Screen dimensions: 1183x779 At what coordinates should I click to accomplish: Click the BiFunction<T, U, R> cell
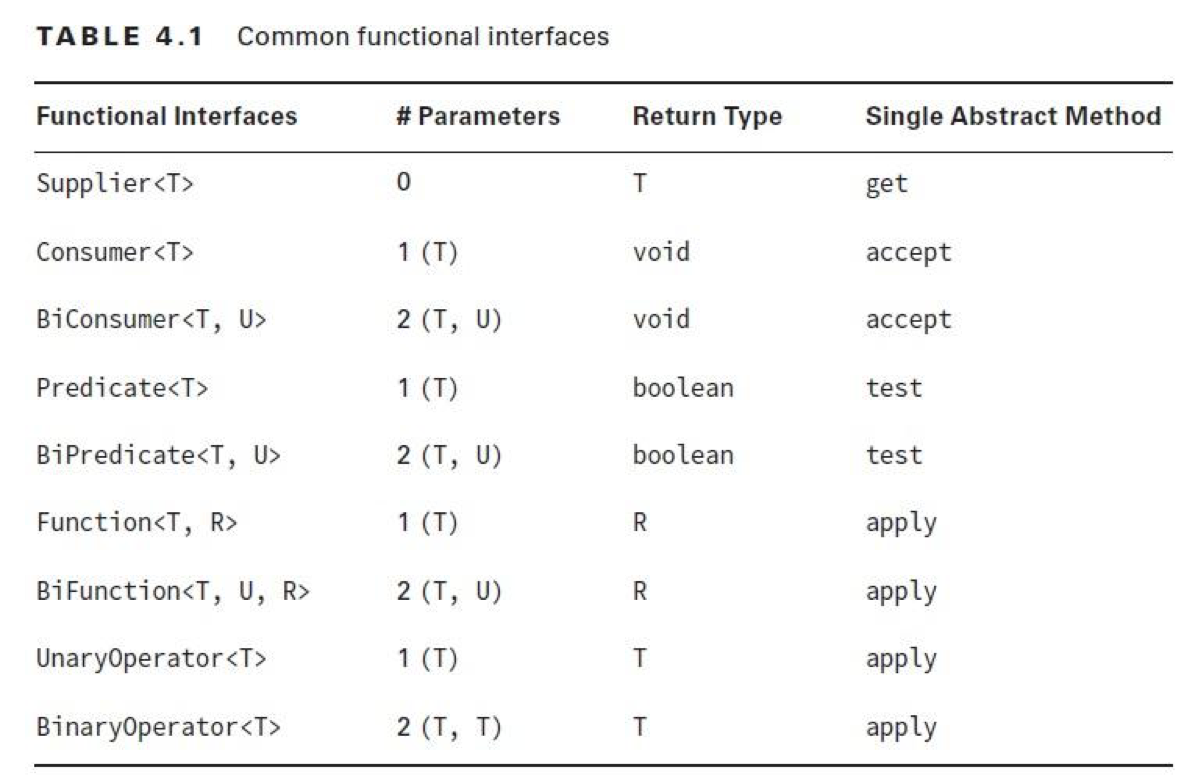pos(173,591)
